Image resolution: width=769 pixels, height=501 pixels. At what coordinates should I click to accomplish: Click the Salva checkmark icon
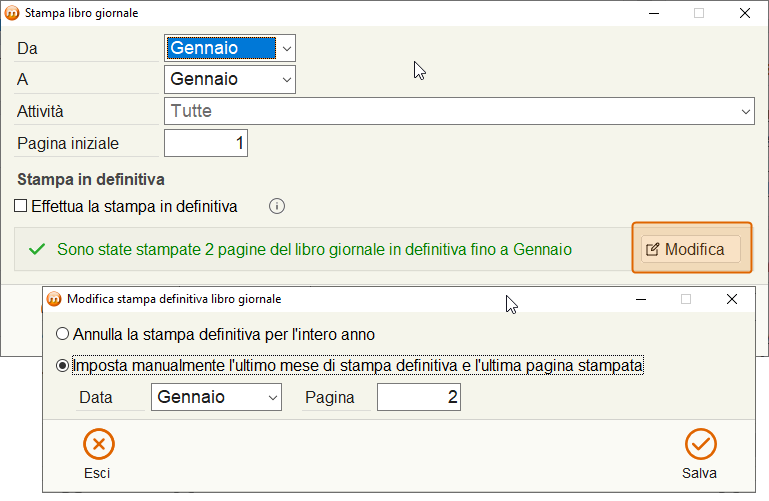(x=700, y=444)
